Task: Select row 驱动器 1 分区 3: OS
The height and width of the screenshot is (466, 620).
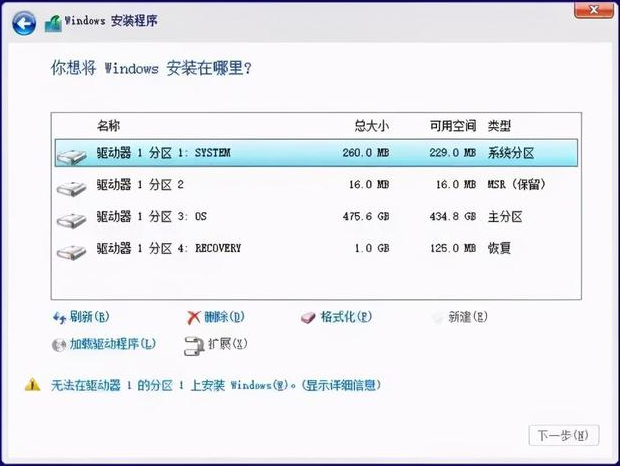Action: click(316, 217)
